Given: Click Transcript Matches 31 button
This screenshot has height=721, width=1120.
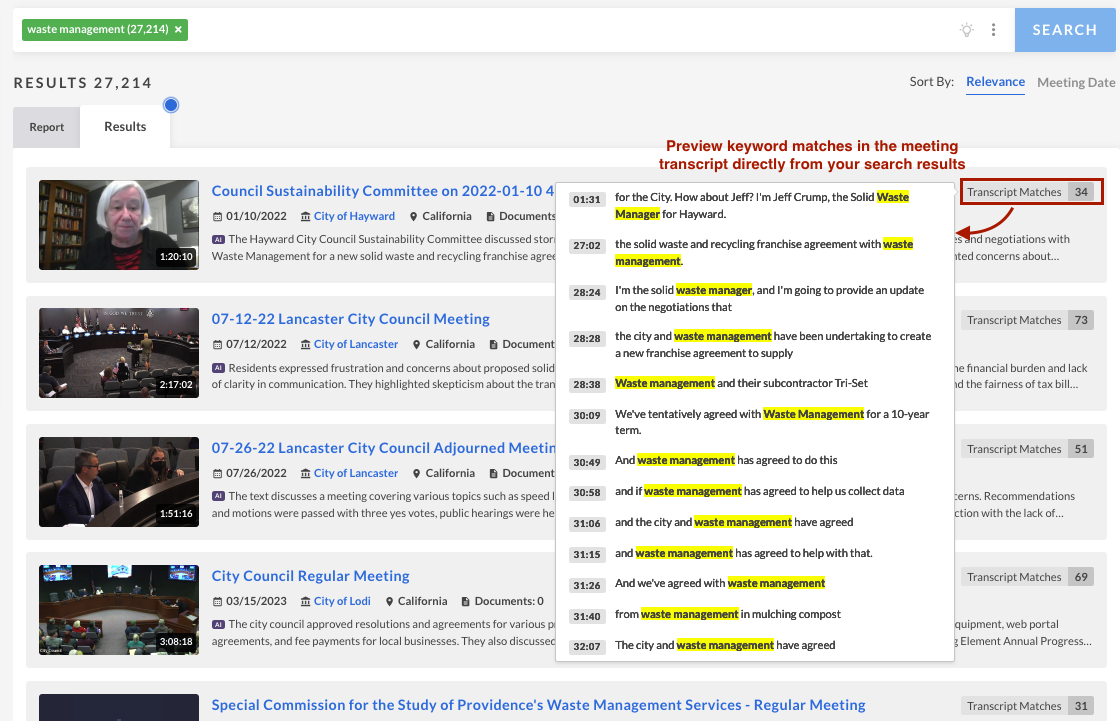Looking at the screenshot, I should click(x=1027, y=706).
